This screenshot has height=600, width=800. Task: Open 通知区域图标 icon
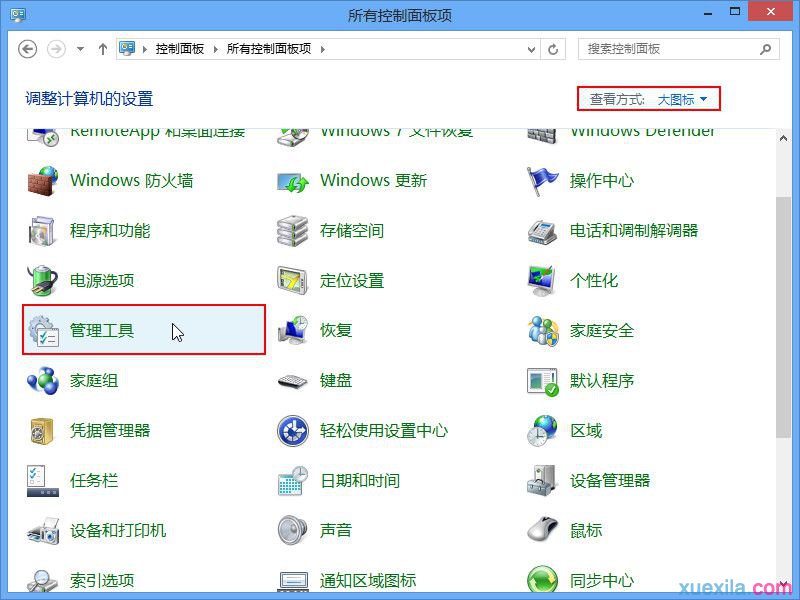click(x=293, y=582)
